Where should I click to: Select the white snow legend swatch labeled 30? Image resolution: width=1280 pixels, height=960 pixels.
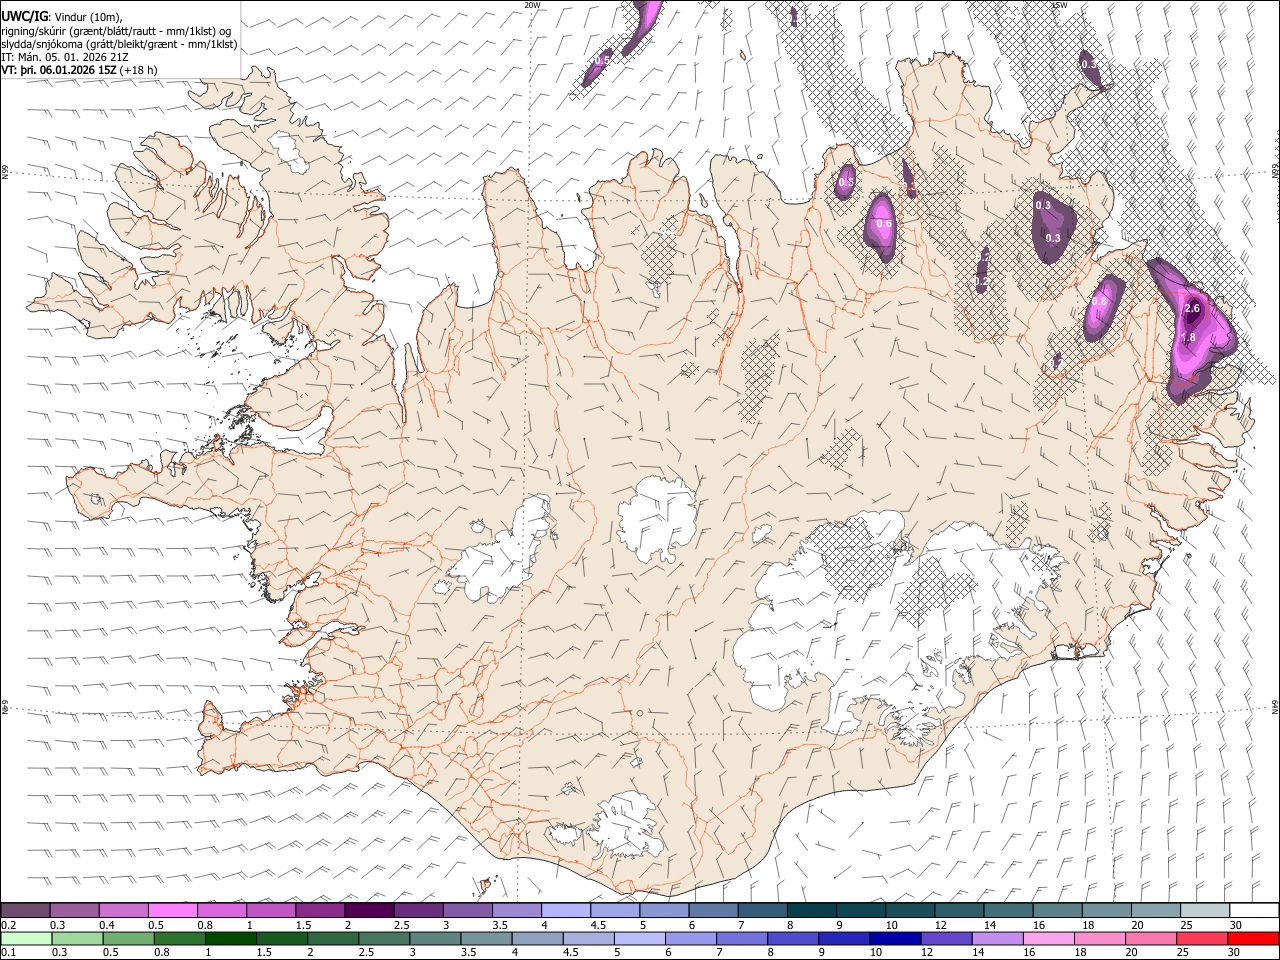[x=1254, y=910]
